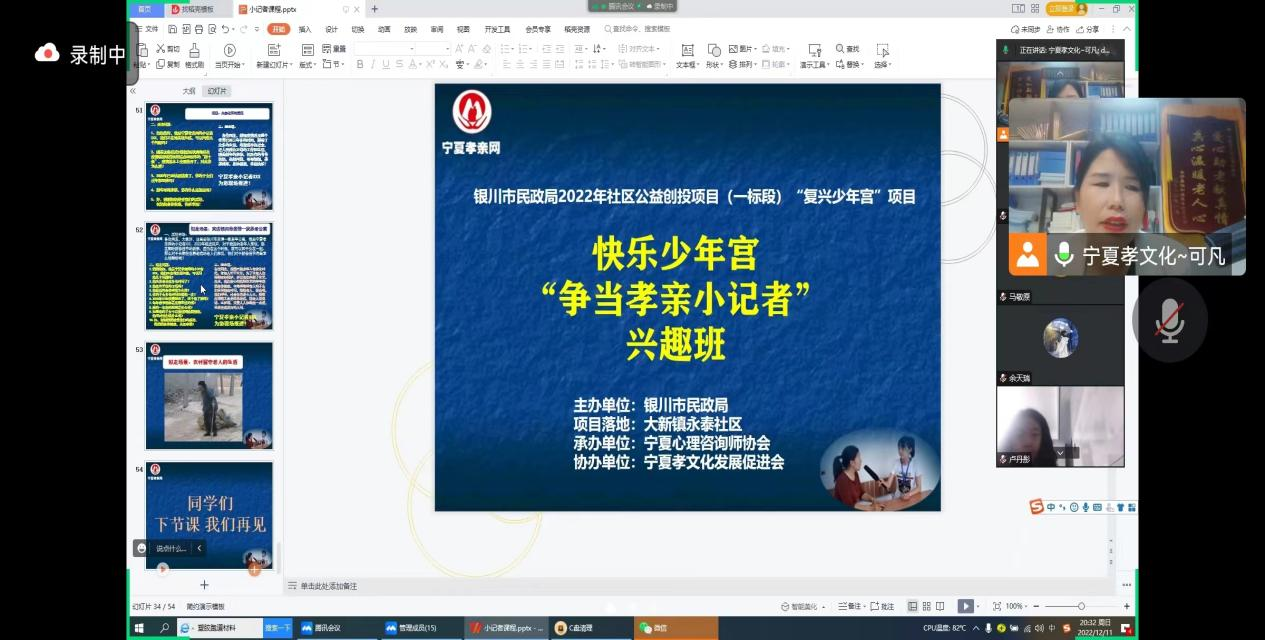Switch to slide sorter view in status bar

[x=928, y=606]
